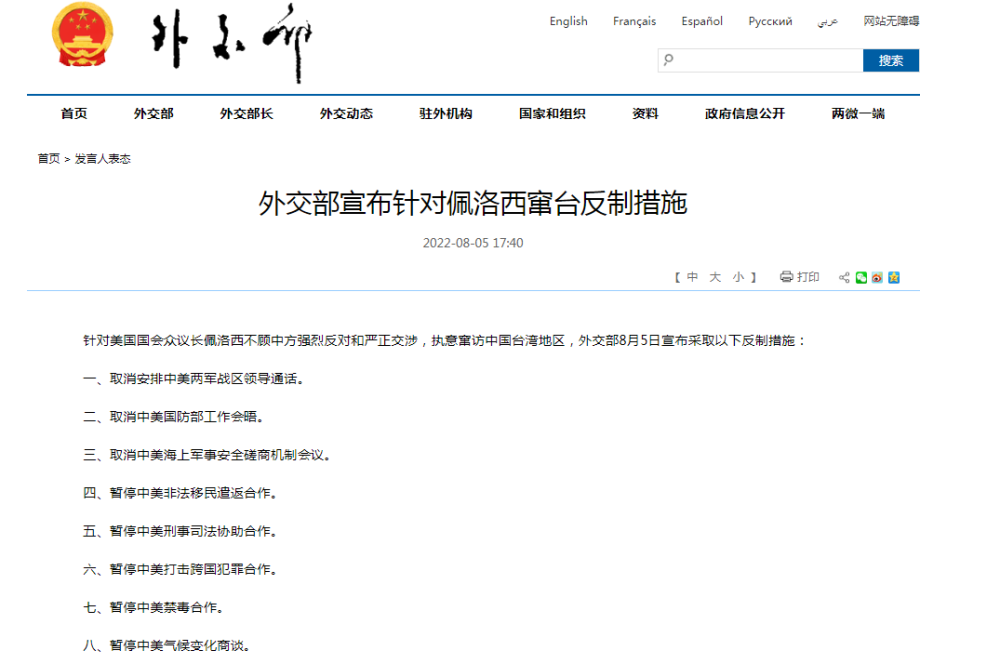Click the magnifier icon in search box

[669, 60]
